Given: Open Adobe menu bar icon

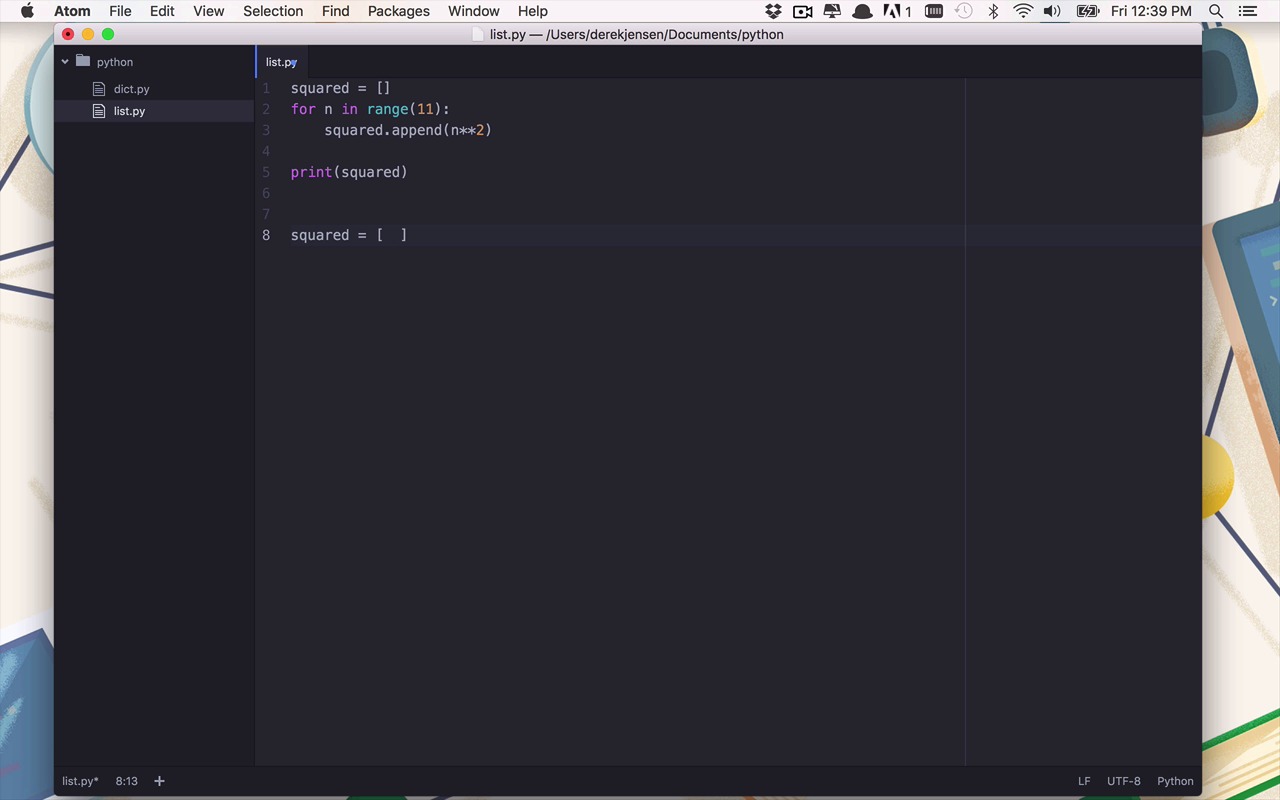Looking at the screenshot, I should point(897,11).
